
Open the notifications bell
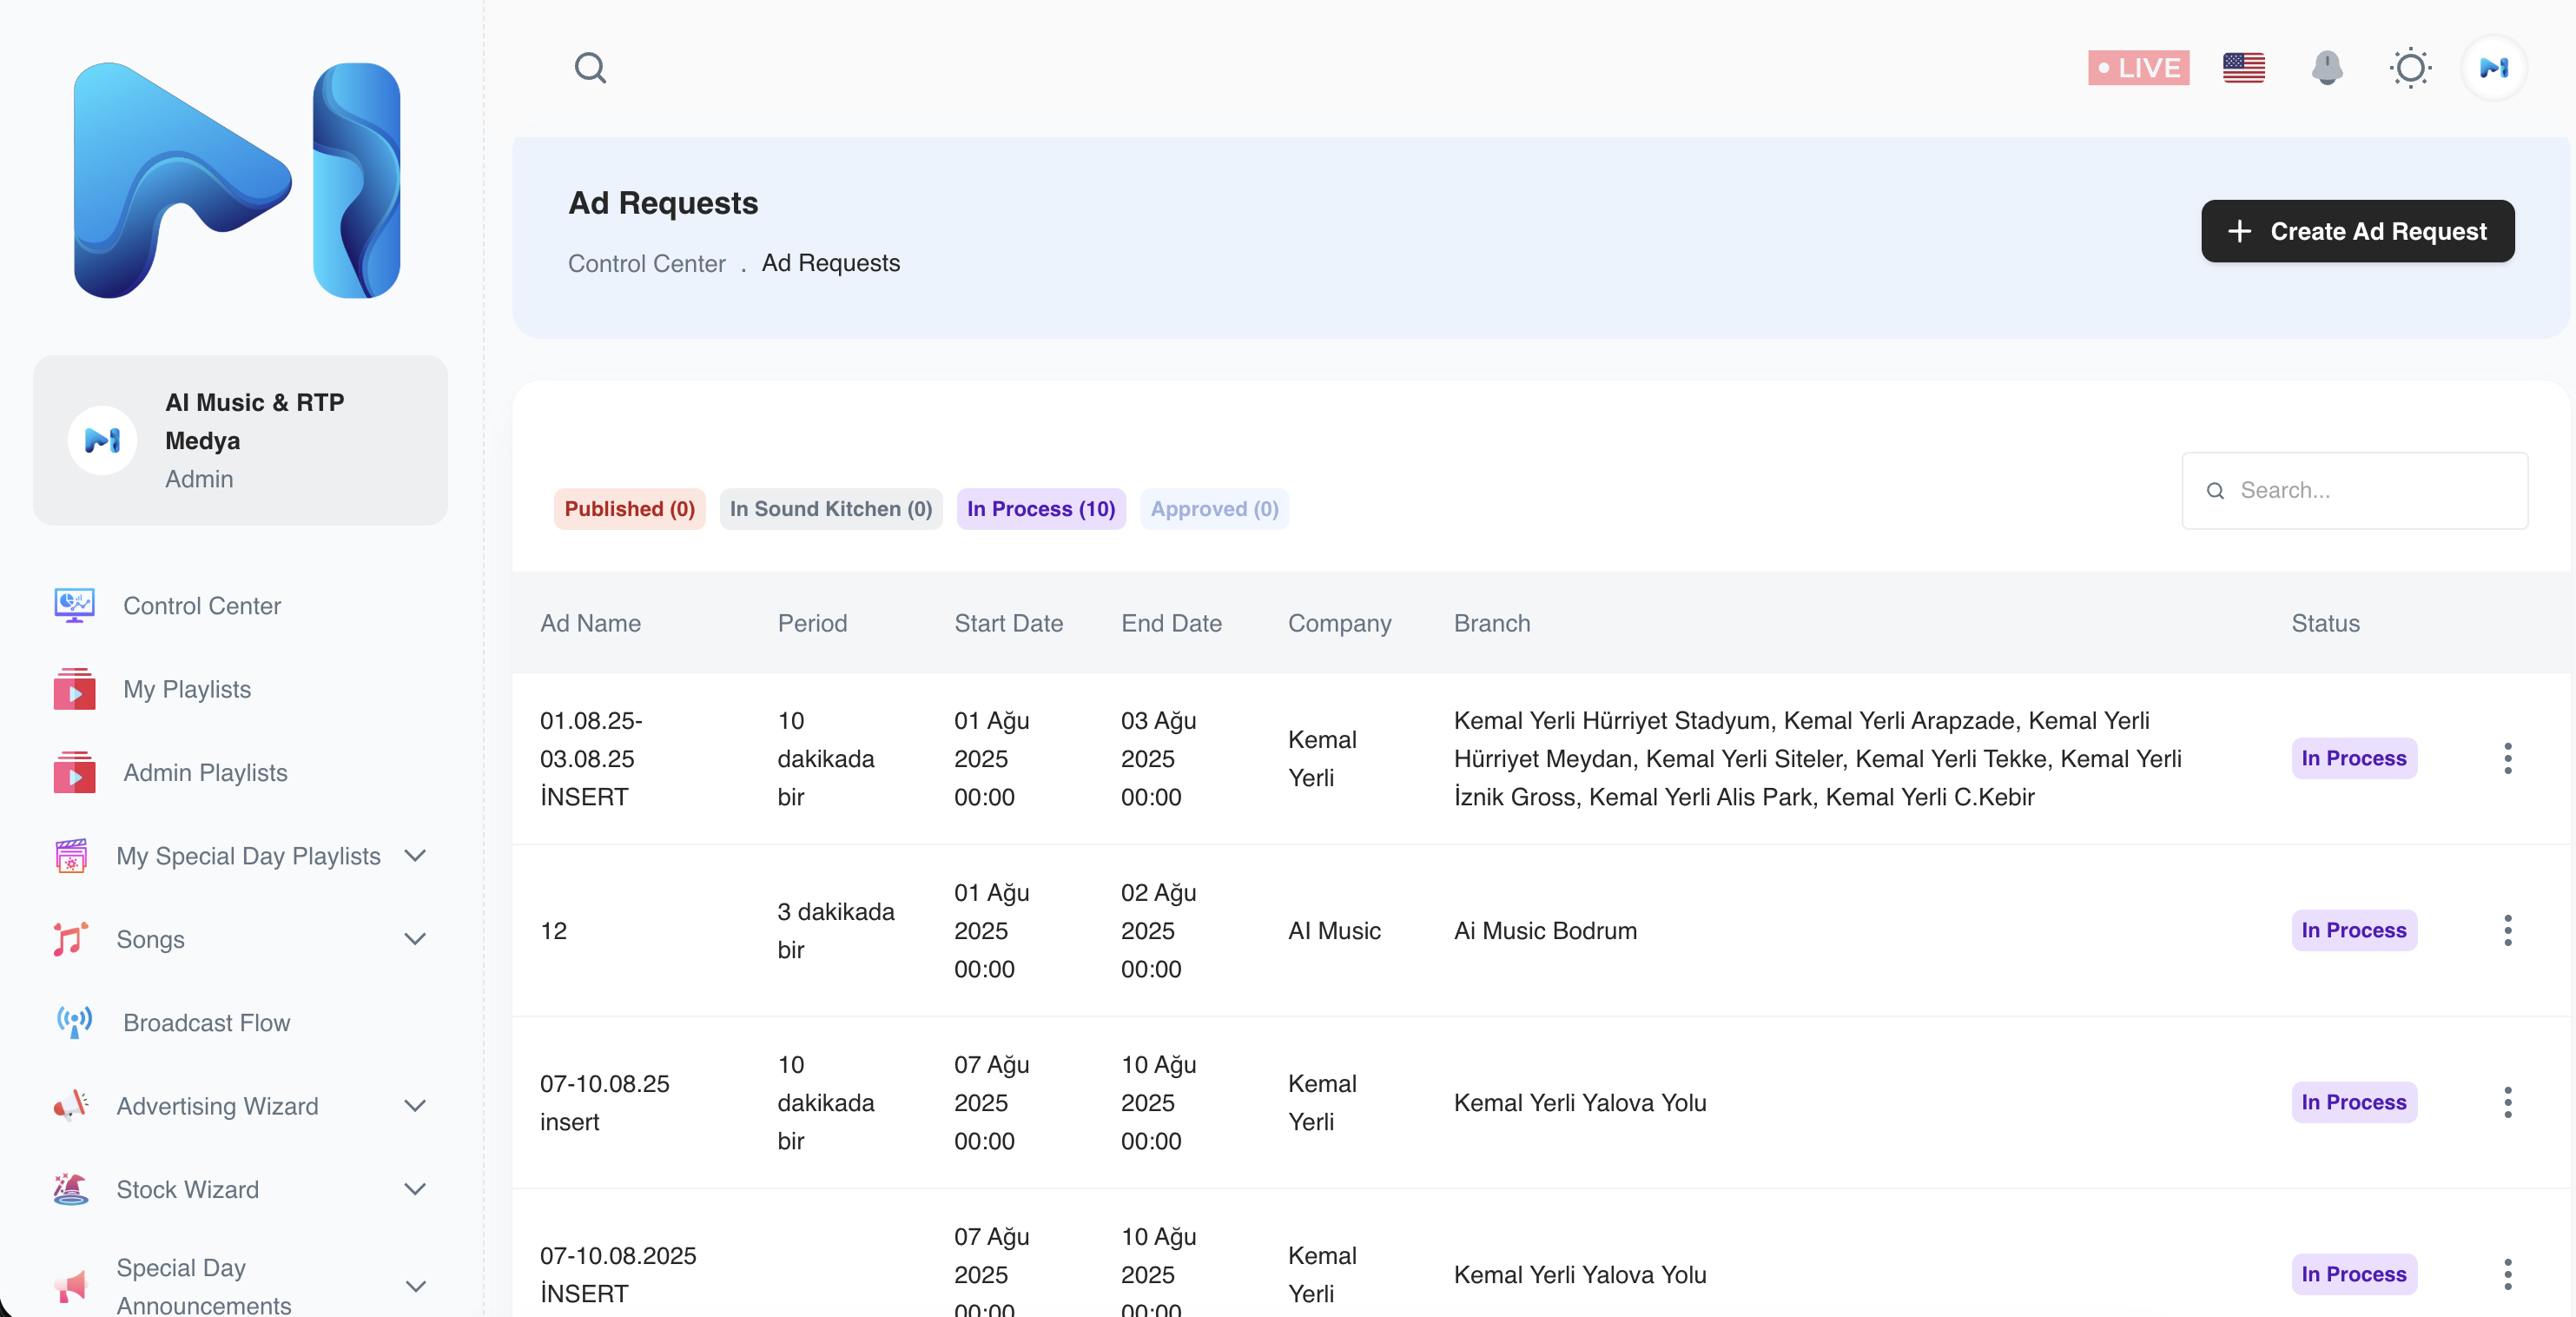coord(2326,68)
